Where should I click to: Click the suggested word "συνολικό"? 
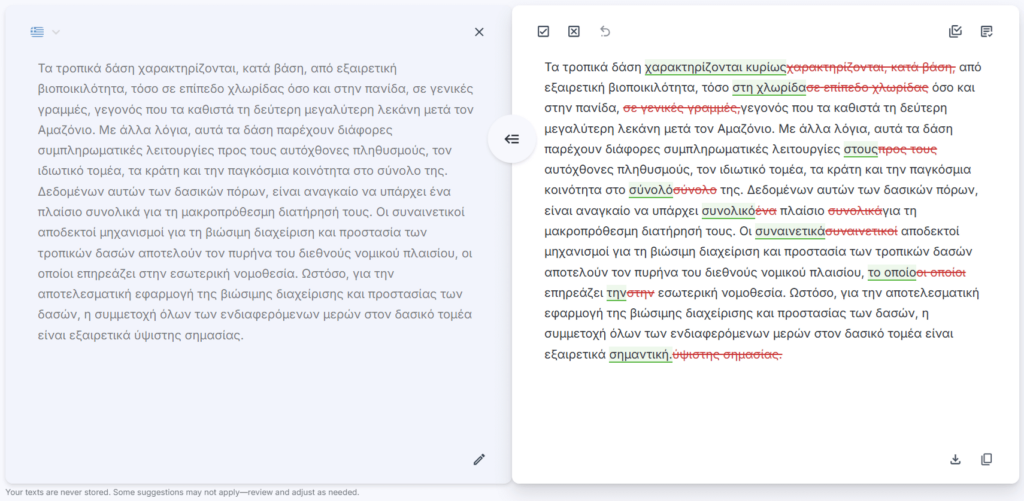(x=727, y=211)
